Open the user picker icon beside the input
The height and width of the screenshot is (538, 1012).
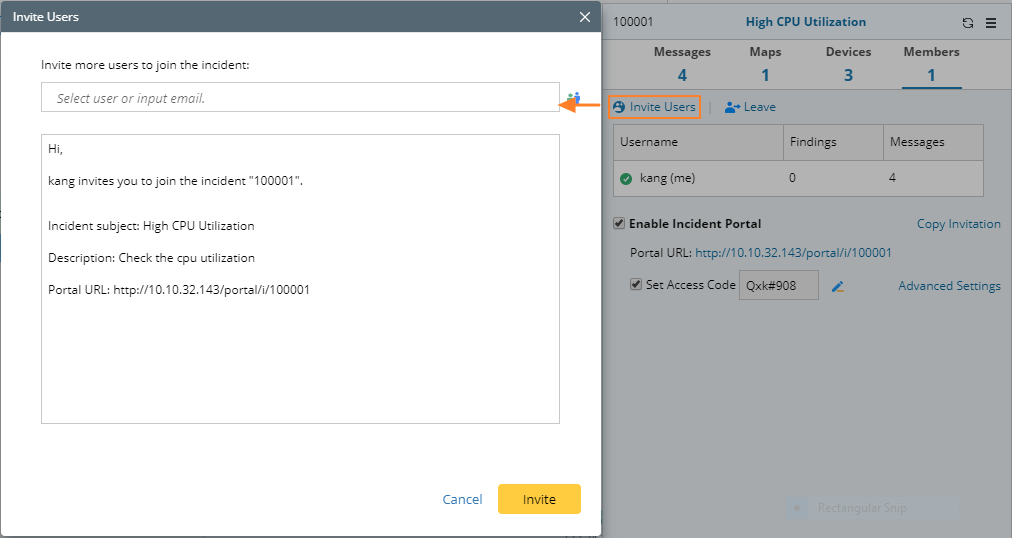pos(574,98)
